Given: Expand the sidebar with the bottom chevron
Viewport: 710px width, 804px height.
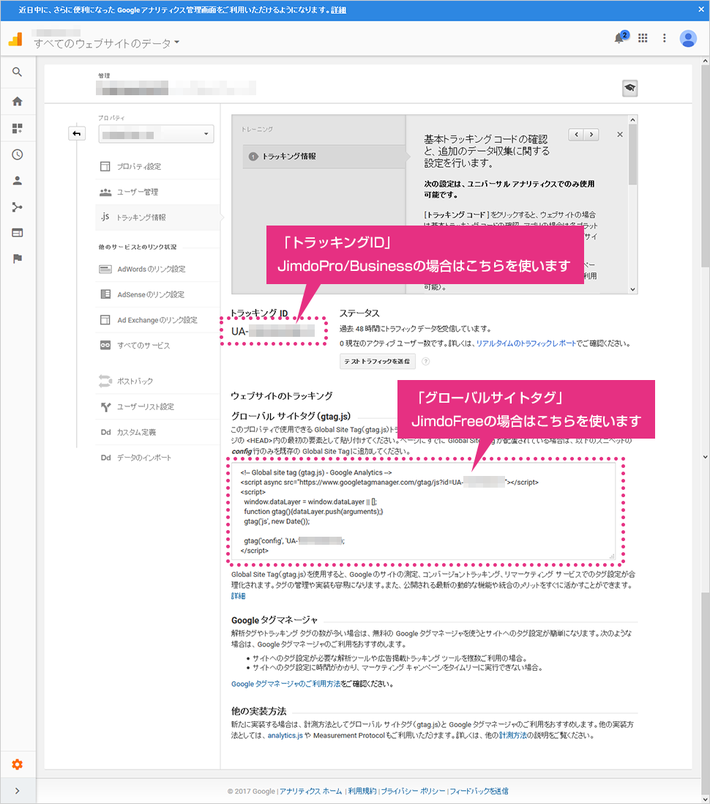Looking at the screenshot, I should pos(17,791).
